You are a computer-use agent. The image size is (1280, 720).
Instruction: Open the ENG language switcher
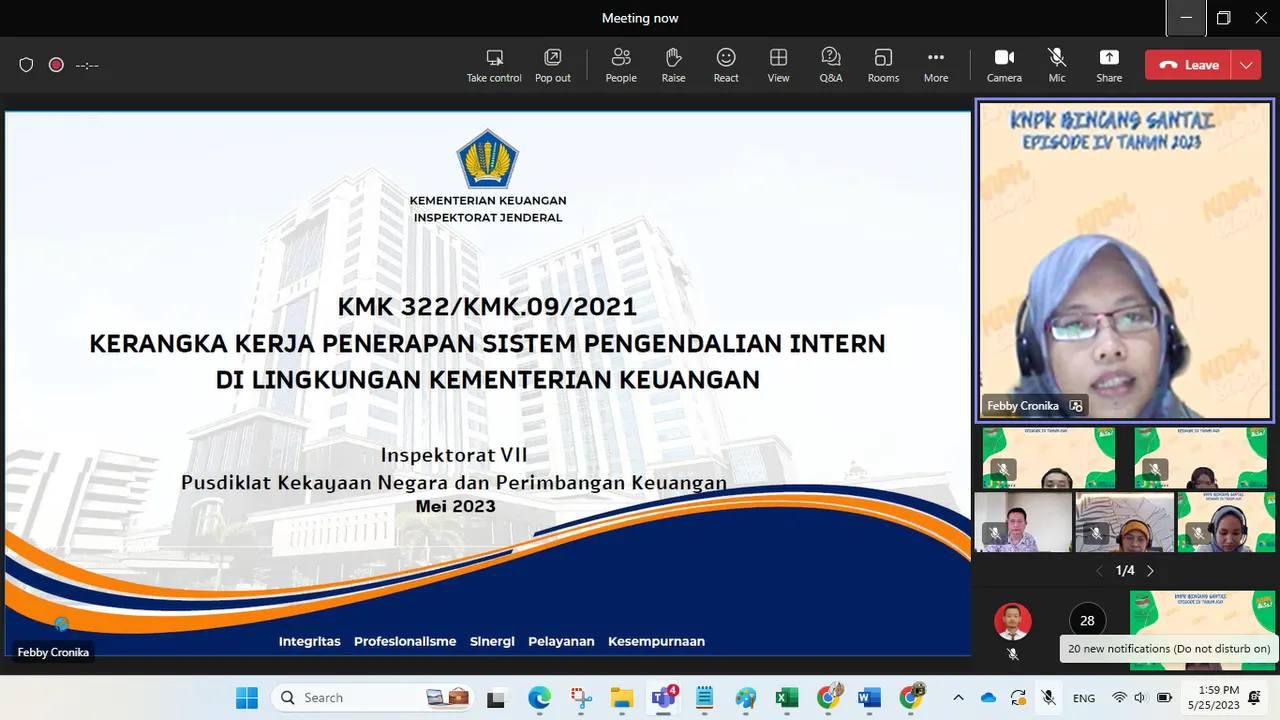coord(1084,698)
